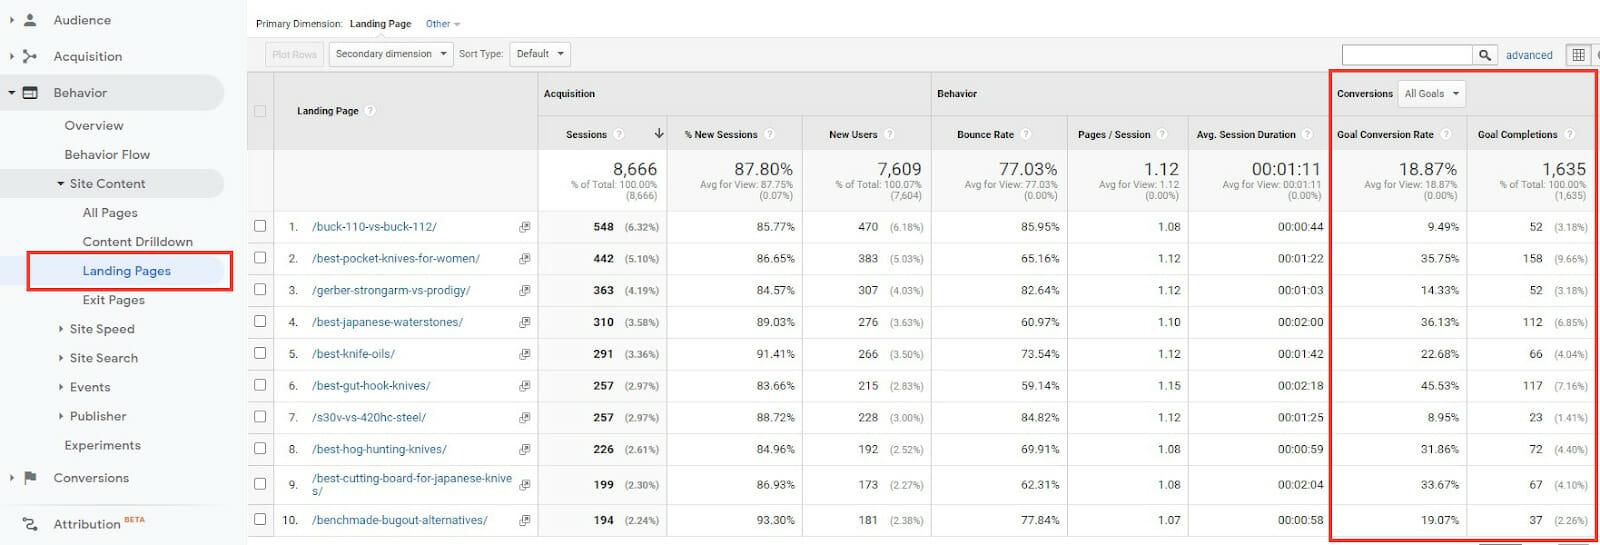Image resolution: width=1600 pixels, height=545 pixels.
Task: Click the table search input field
Action: (x=1406, y=55)
